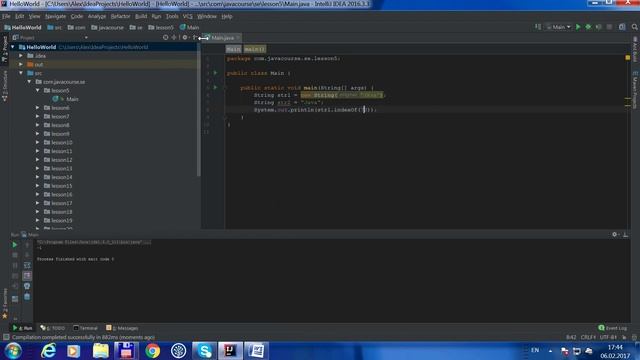This screenshot has height=360, width=640.
Task: Open the Favorites star side tab
Action: (5, 304)
